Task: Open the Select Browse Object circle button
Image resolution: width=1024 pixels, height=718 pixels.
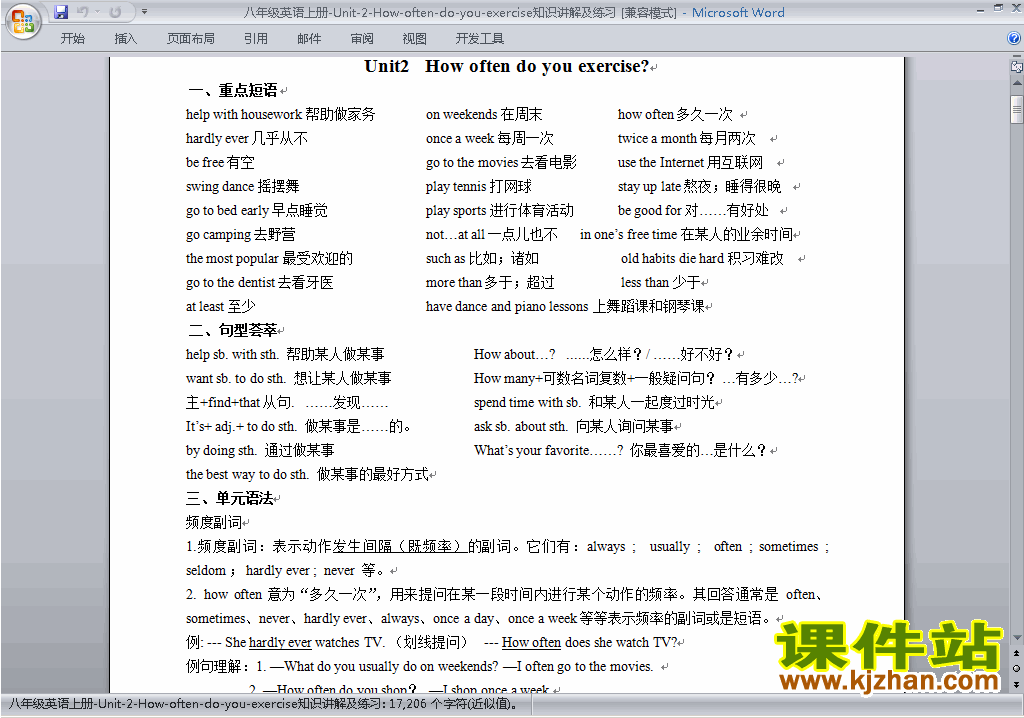Action: [1016, 668]
